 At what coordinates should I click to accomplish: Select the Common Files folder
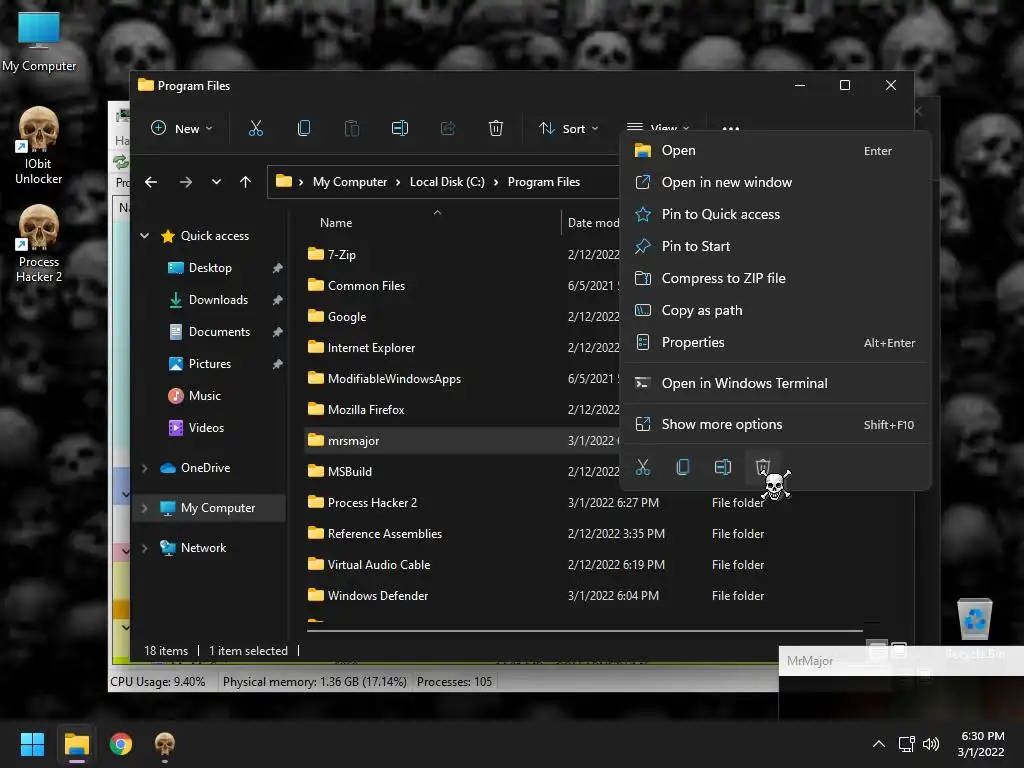366,286
